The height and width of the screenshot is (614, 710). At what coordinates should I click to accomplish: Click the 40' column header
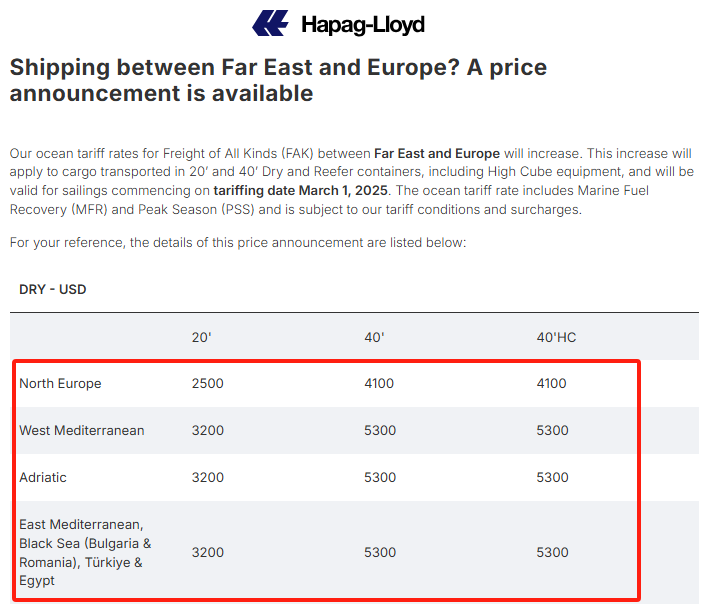pos(374,337)
